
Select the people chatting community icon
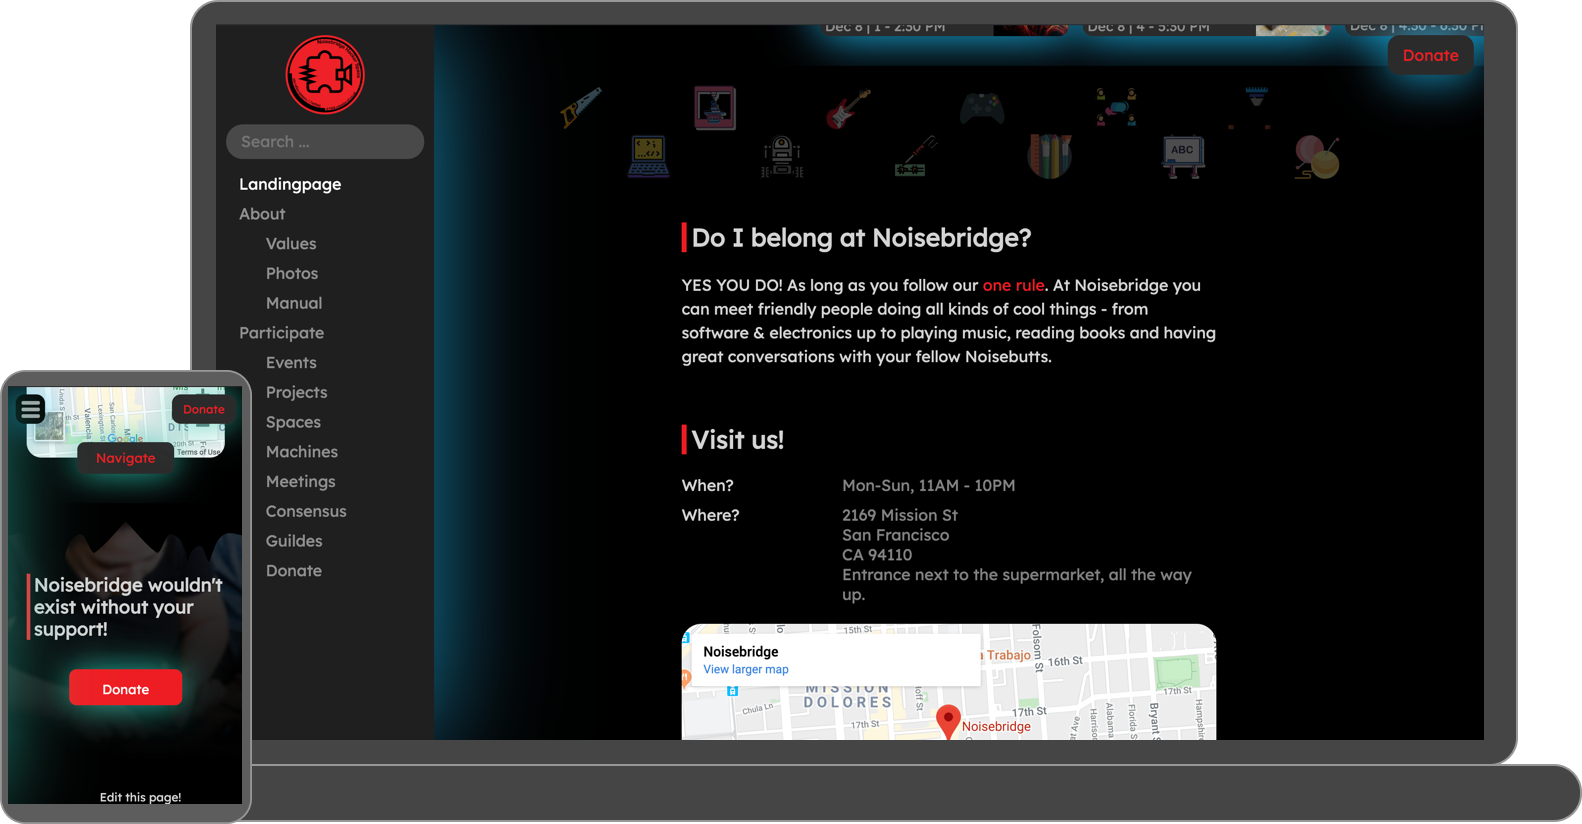click(1116, 107)
